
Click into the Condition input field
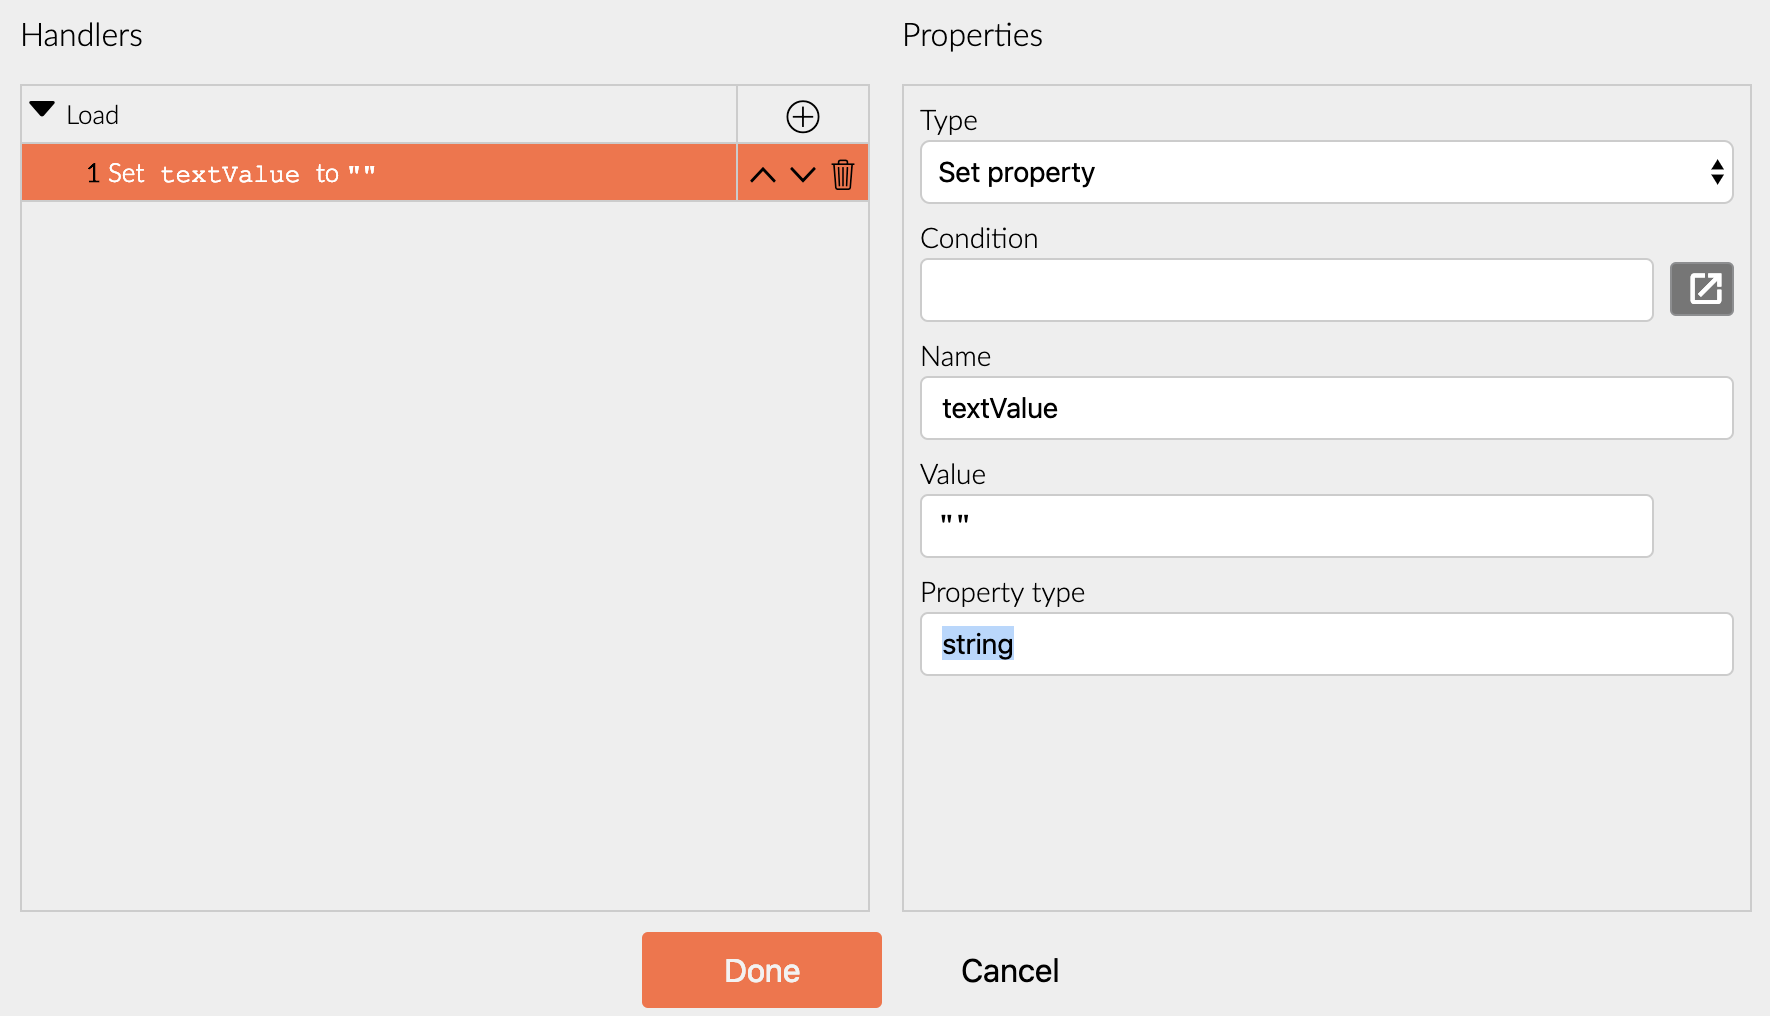coord(1286,290)
